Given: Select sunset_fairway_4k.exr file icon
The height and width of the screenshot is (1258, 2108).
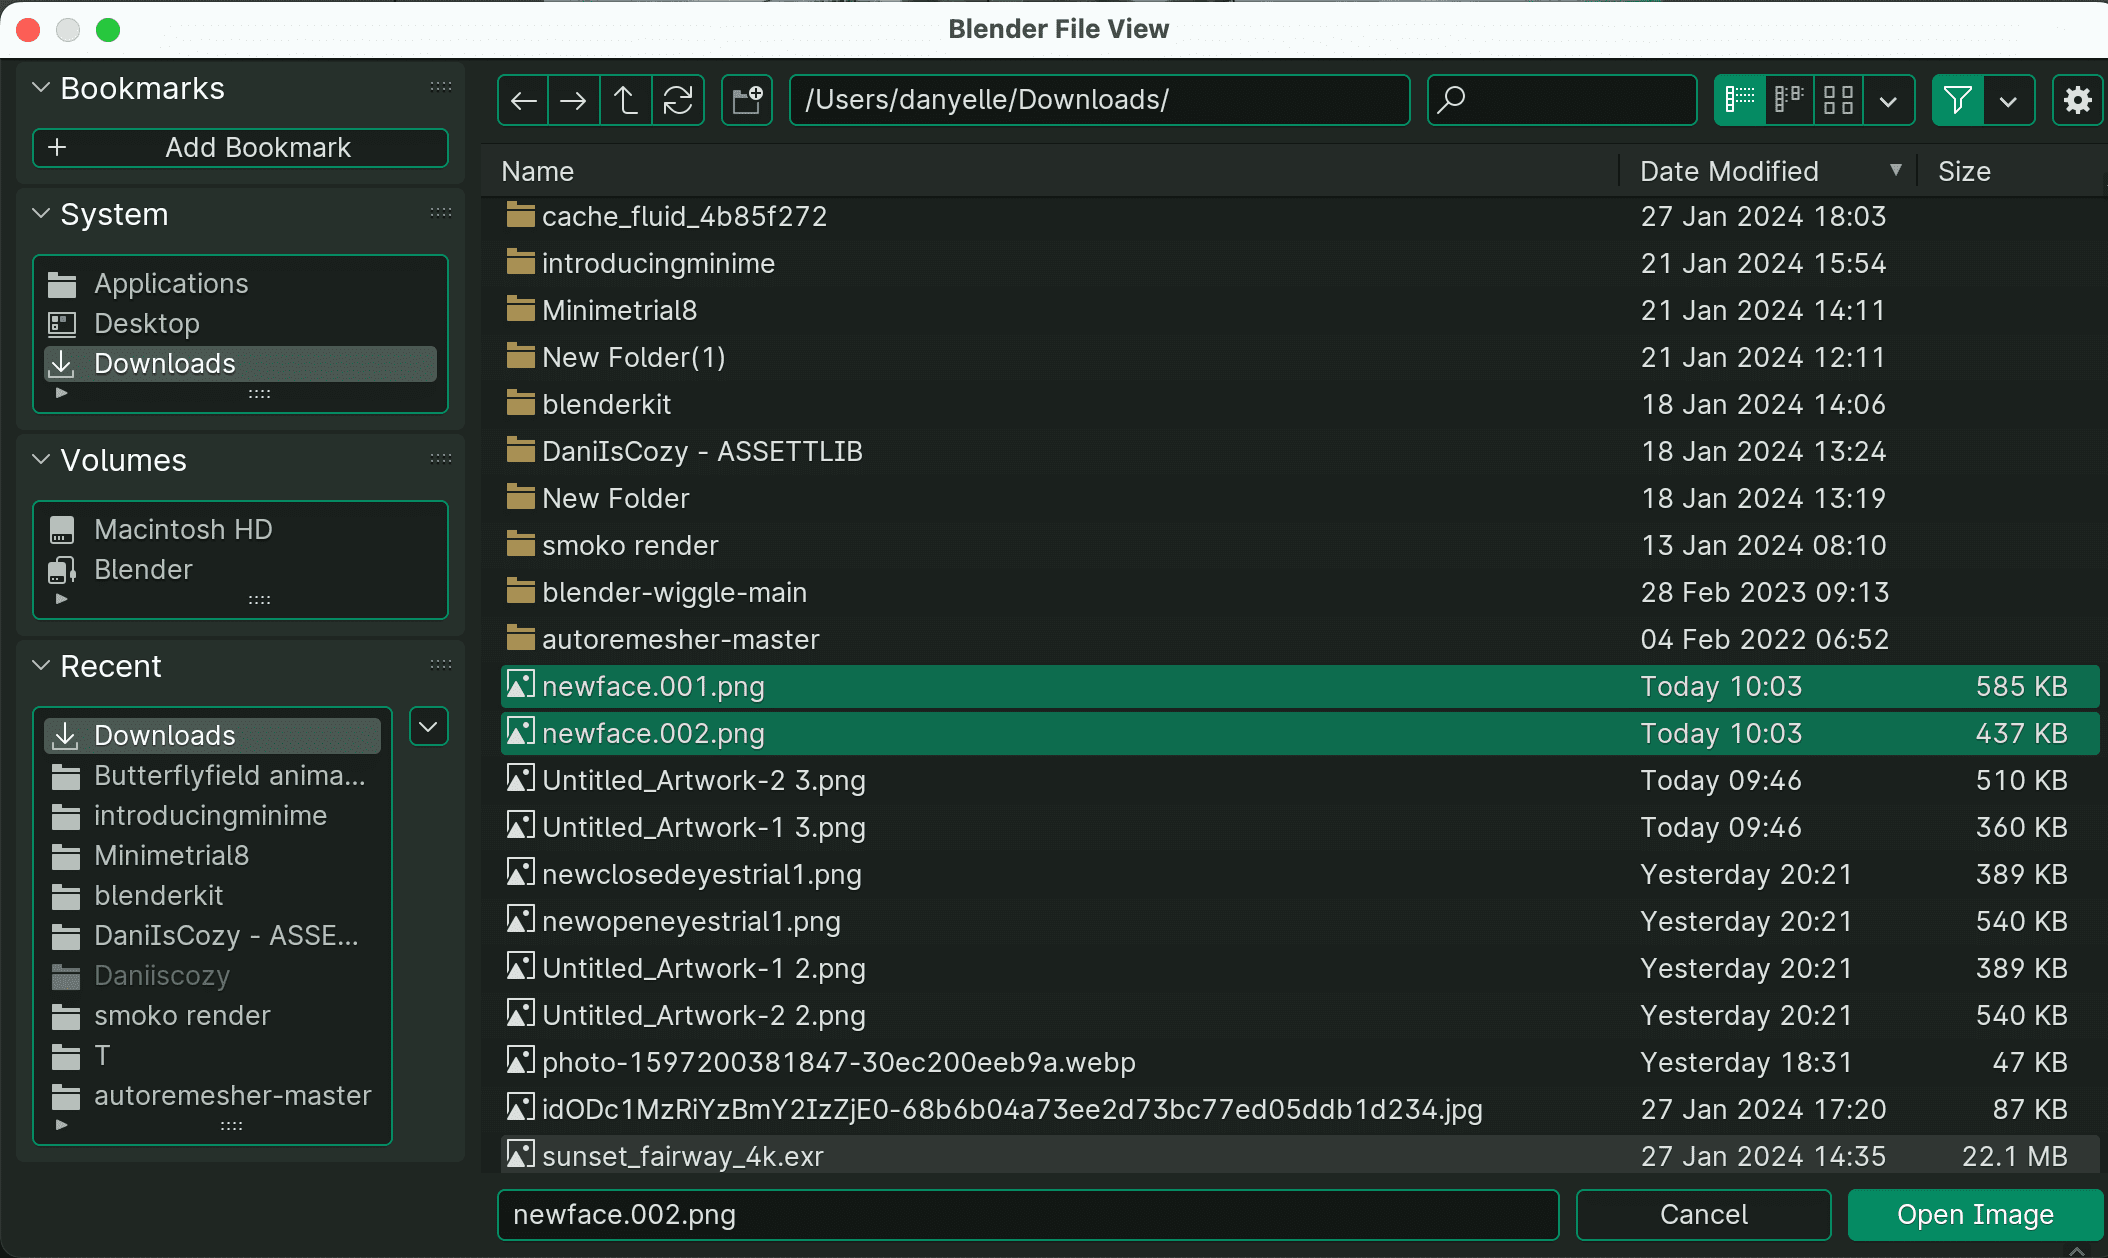Looking at the screenshot, I should click(520, 1155).
